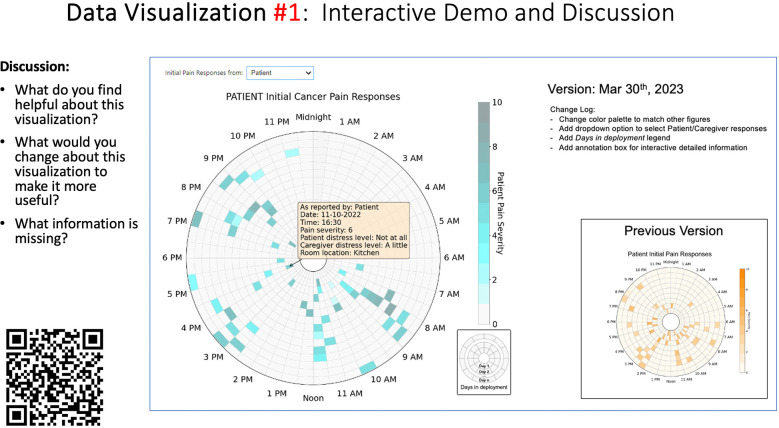
Task: Click the cell below 11 PM label
Action: click(x=292, y=153)
